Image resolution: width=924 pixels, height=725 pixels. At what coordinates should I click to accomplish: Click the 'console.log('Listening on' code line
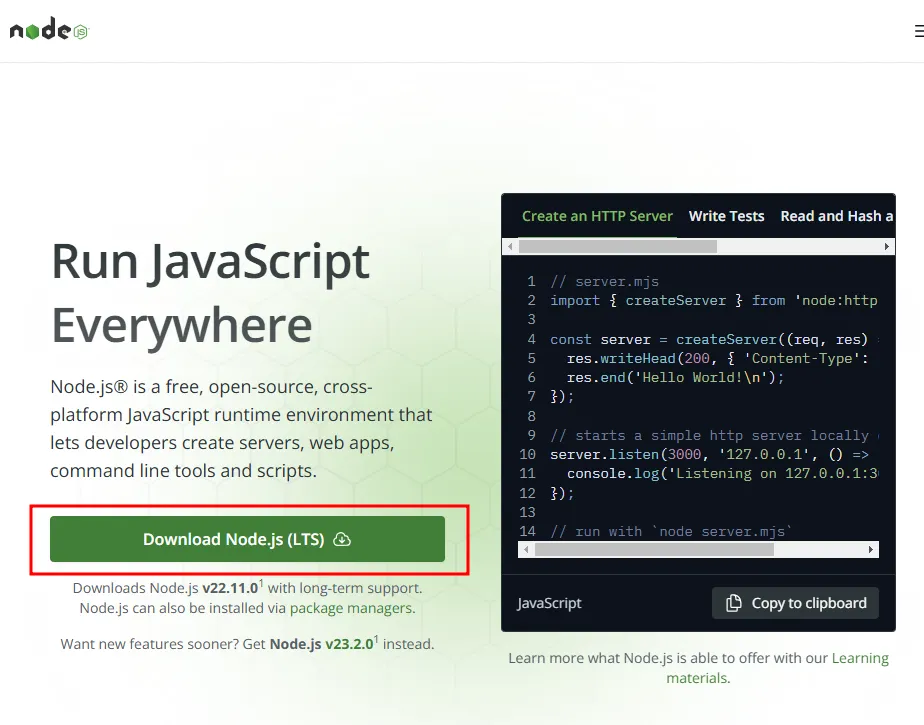click(722, 473)
